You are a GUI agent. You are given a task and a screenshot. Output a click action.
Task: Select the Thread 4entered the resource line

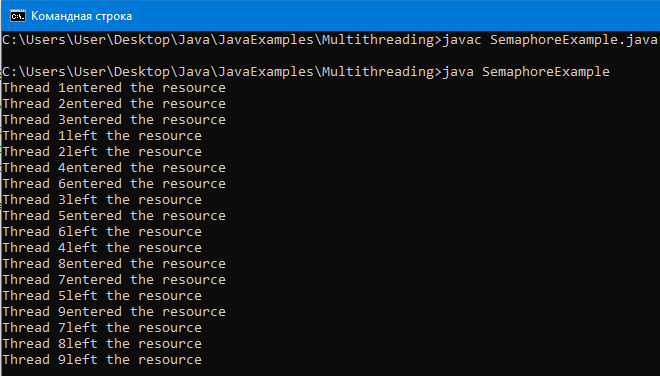click(114, 168)
